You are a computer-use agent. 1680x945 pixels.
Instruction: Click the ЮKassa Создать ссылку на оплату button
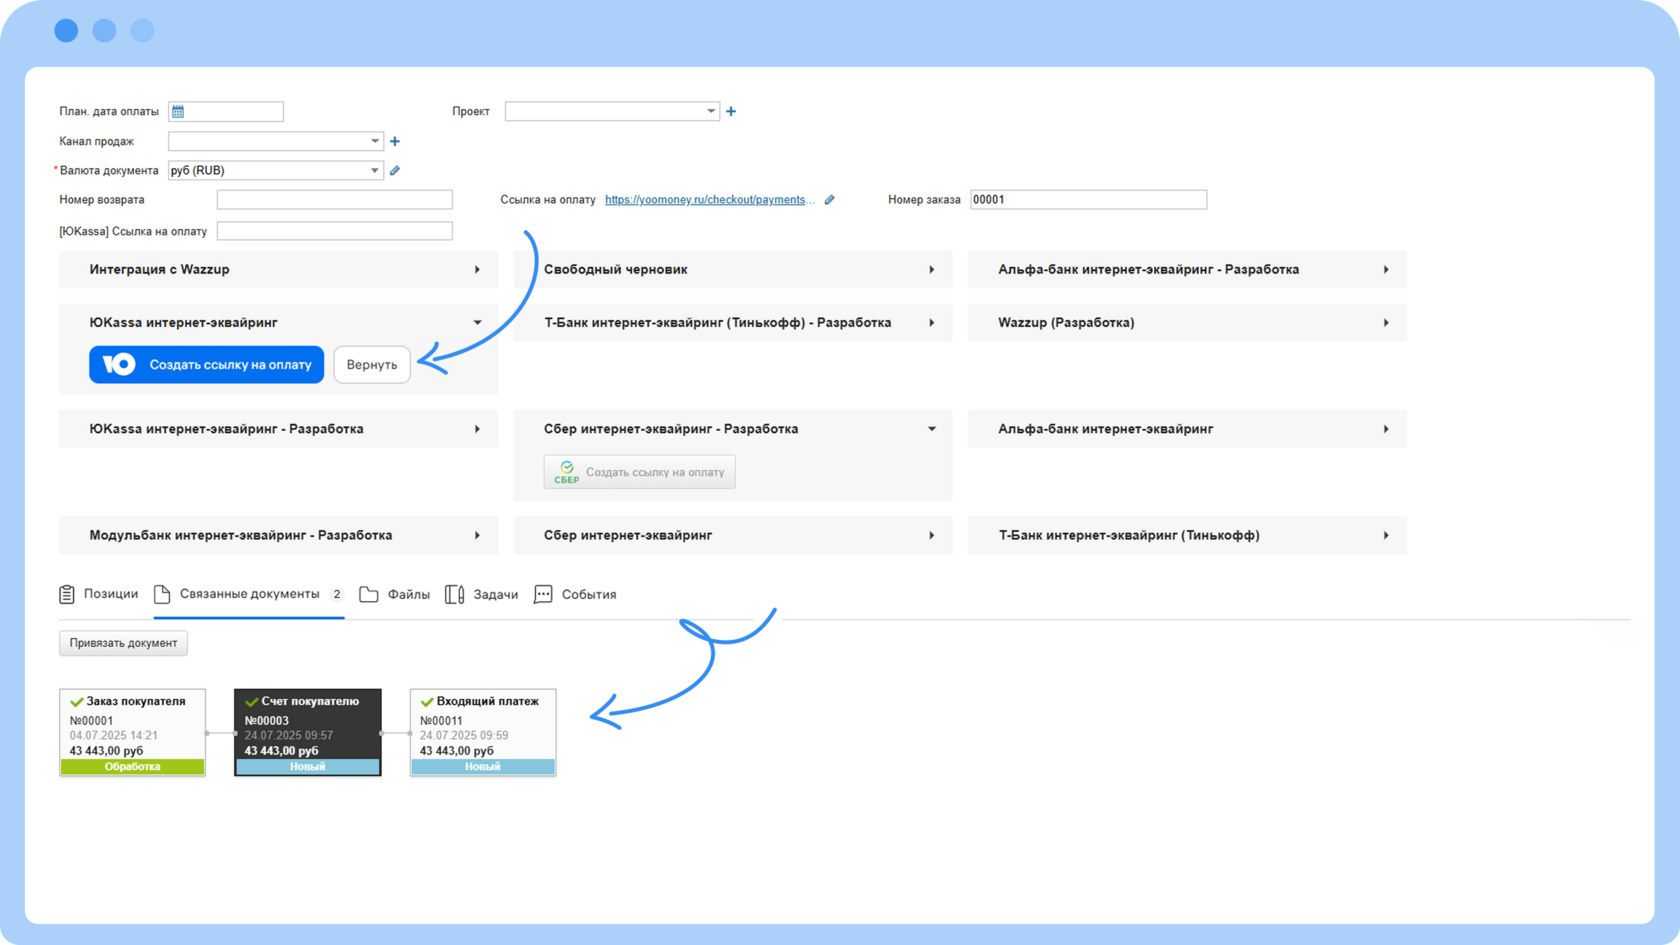pos(206,365)
